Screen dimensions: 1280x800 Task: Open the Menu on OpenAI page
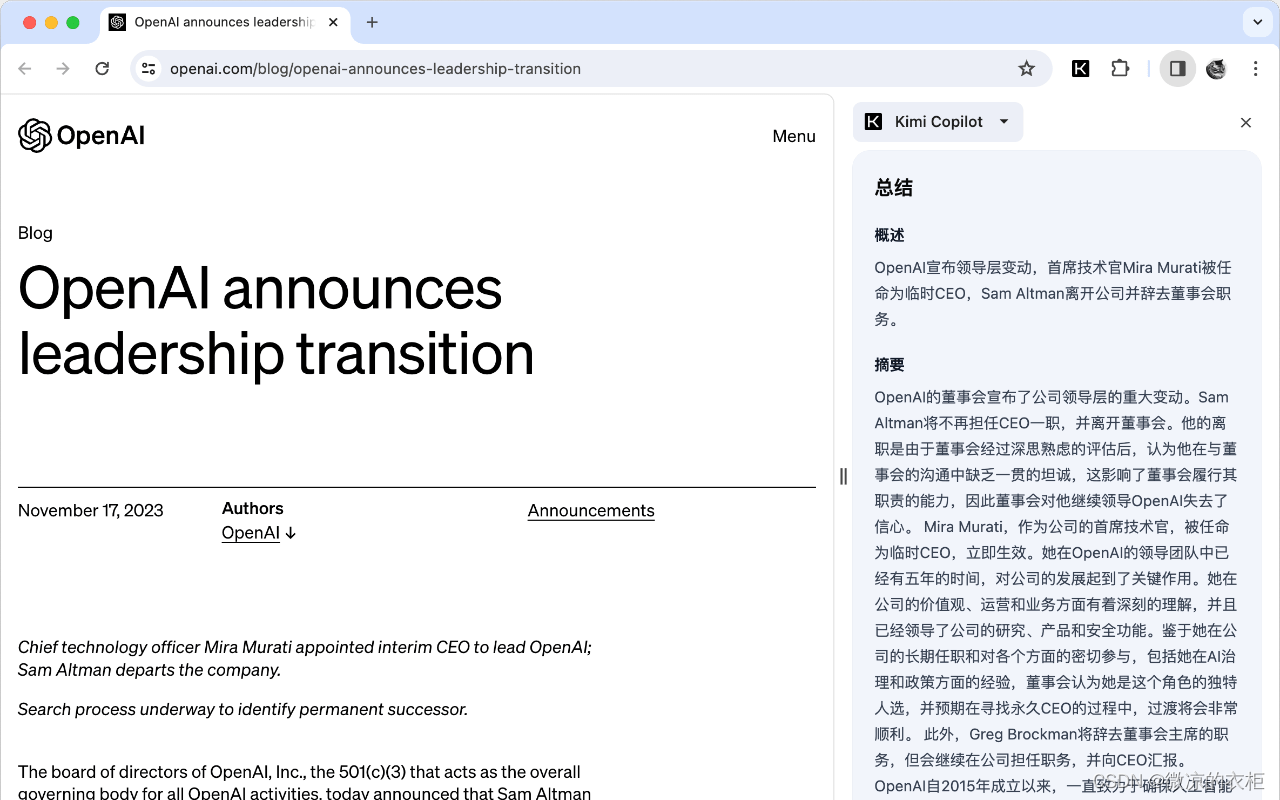pyautogui.click(x=794, y=136)
